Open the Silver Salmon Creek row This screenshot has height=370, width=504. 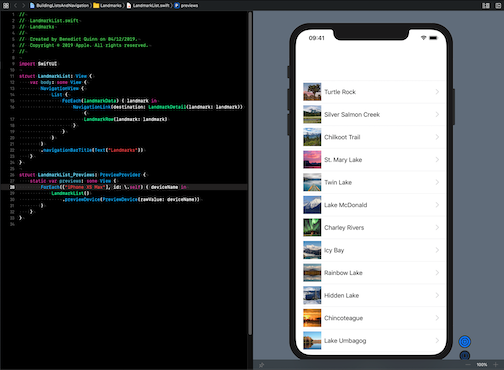pyautogui.click(x=371, y=115)
